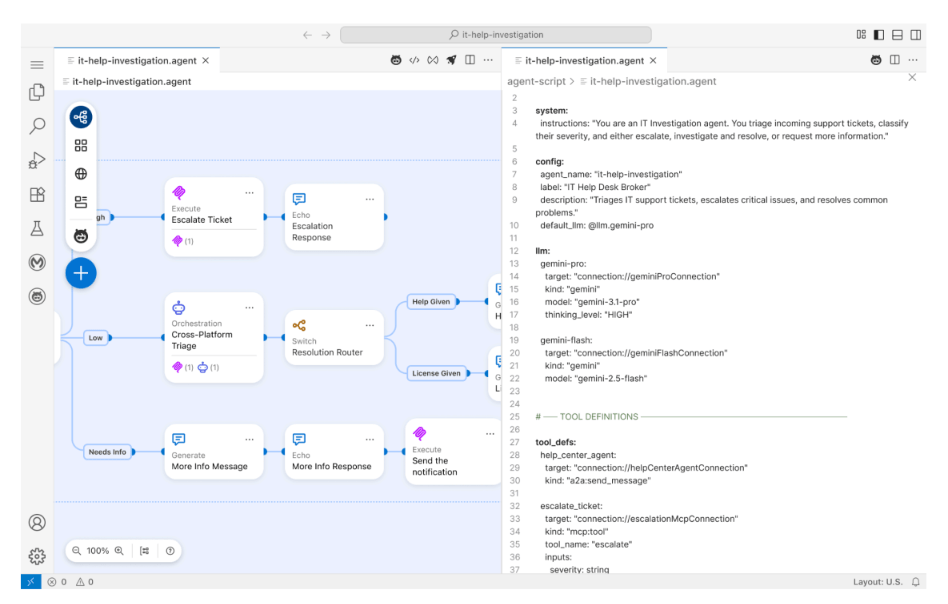The width and height of the screenshot is (948, 604).
Task: Toggle the secondary side bar layout button
Action: coord(915,35)
